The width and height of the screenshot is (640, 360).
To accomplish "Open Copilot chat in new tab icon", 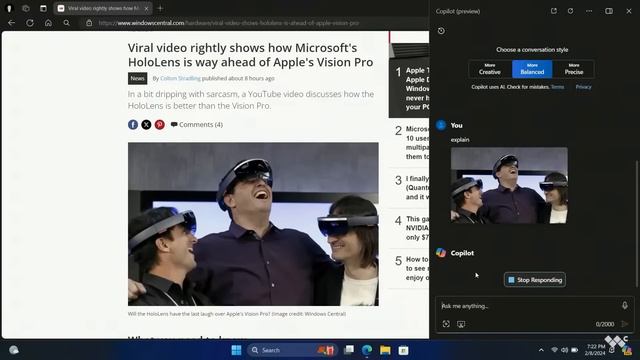I will pyautogui.click(x=553, y=11).
